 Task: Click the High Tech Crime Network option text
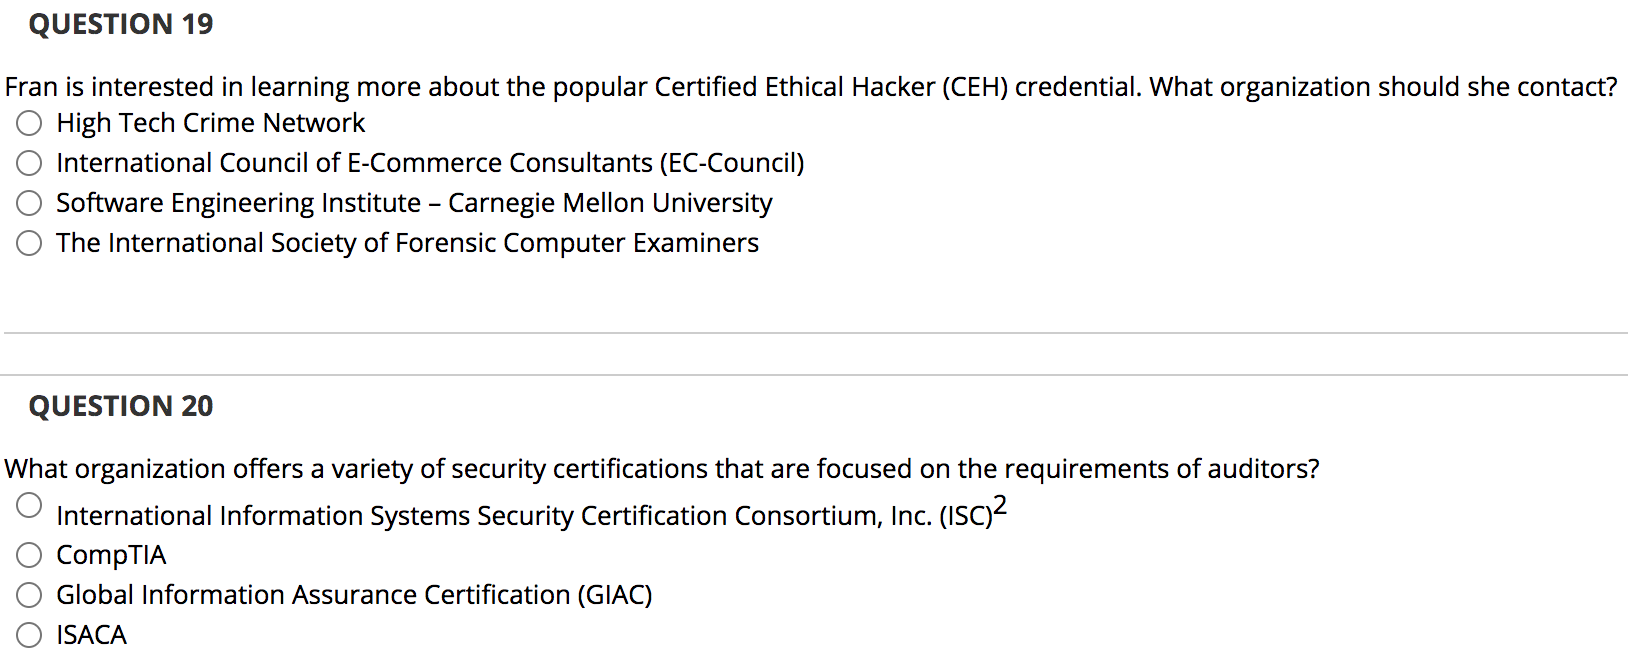210,122
